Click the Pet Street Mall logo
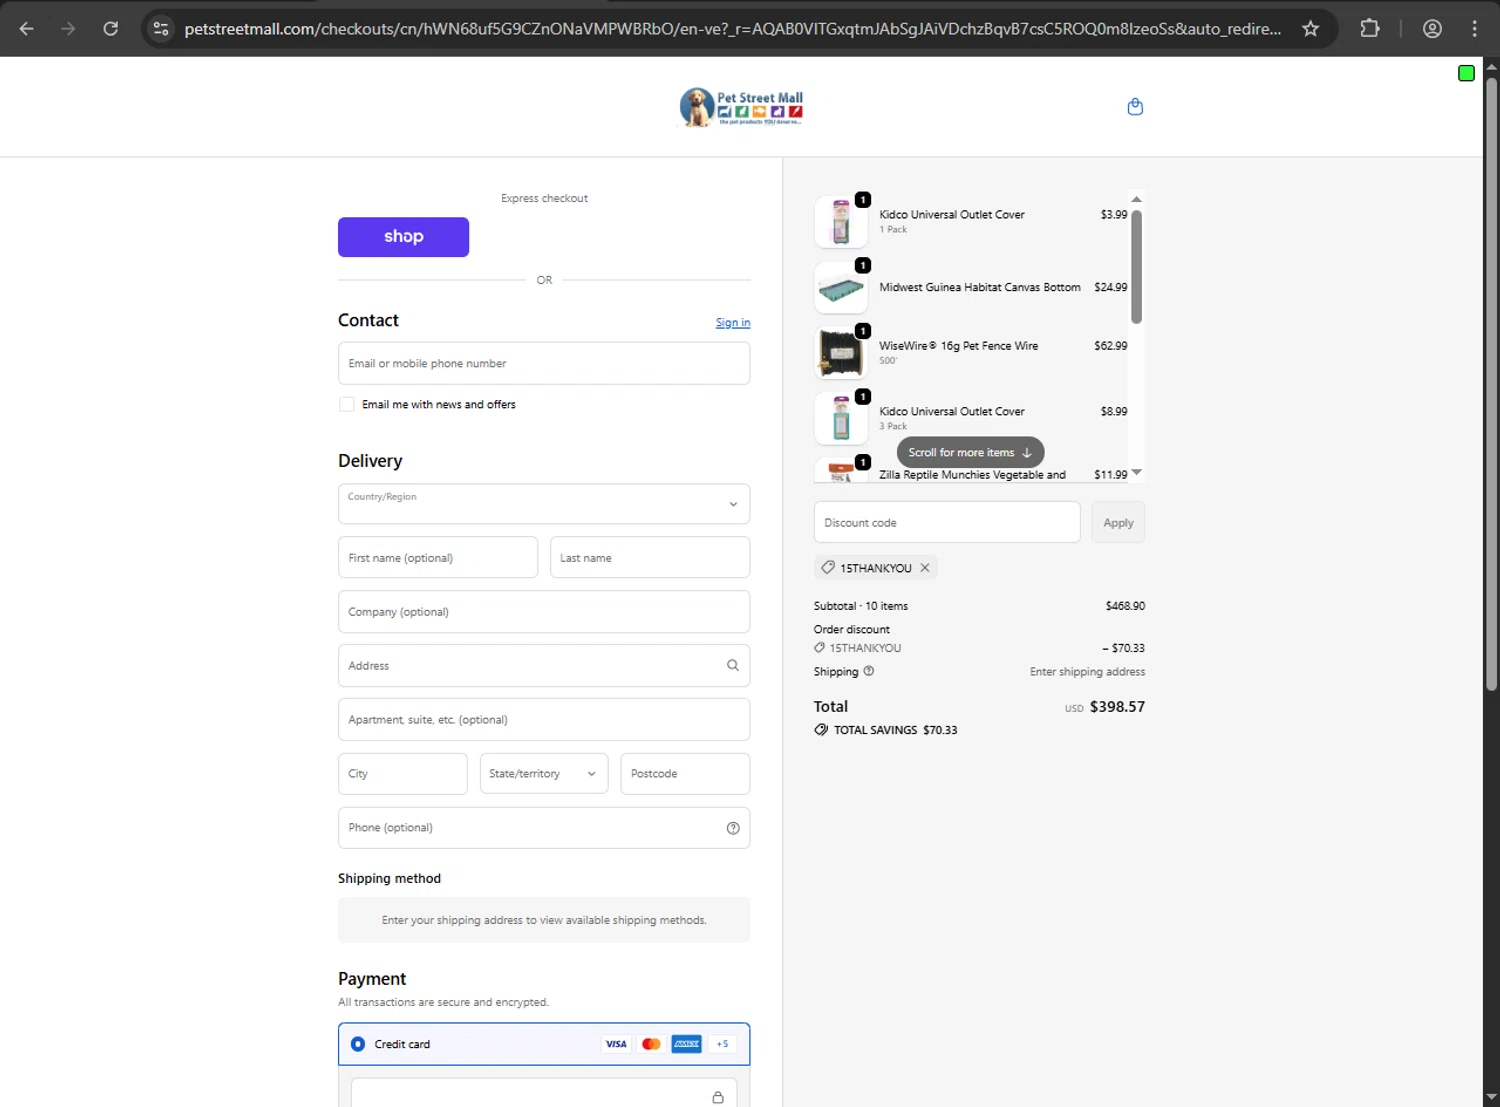Screen dimensions: 1500x1107 [x=741, y=107]
